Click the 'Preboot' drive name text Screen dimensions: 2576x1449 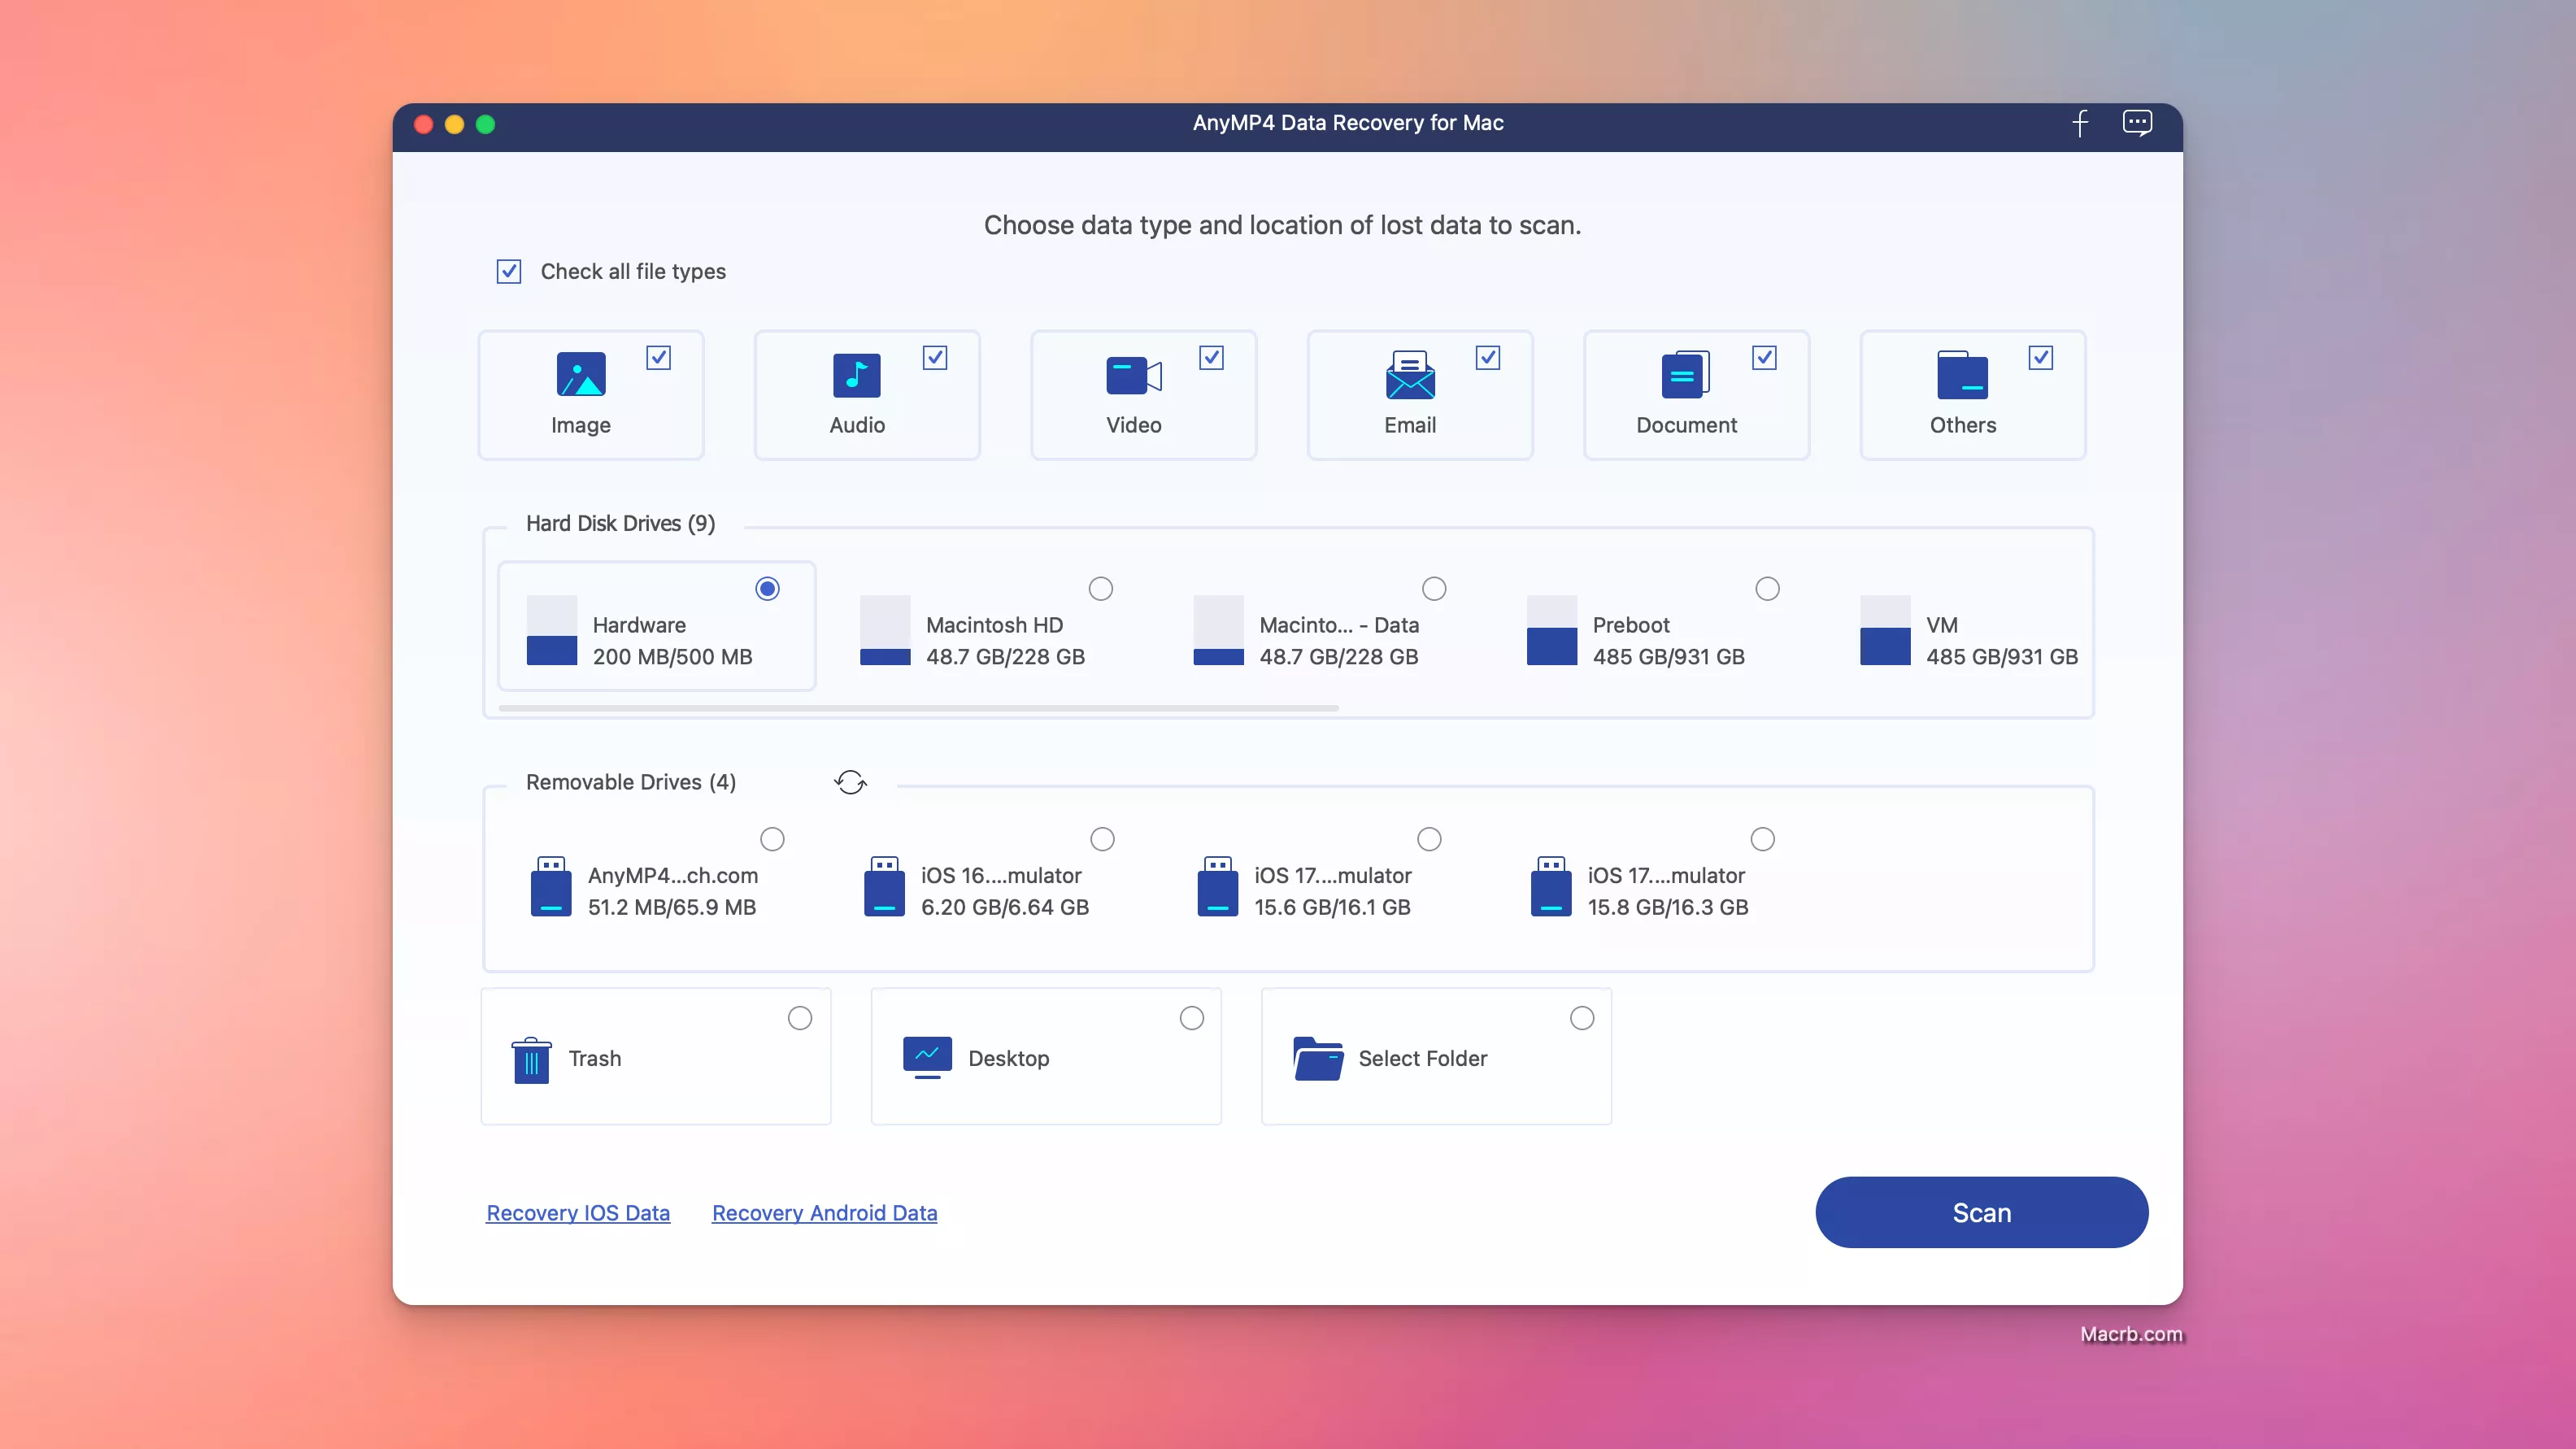pyautogui.click(x=1631, y=625)
